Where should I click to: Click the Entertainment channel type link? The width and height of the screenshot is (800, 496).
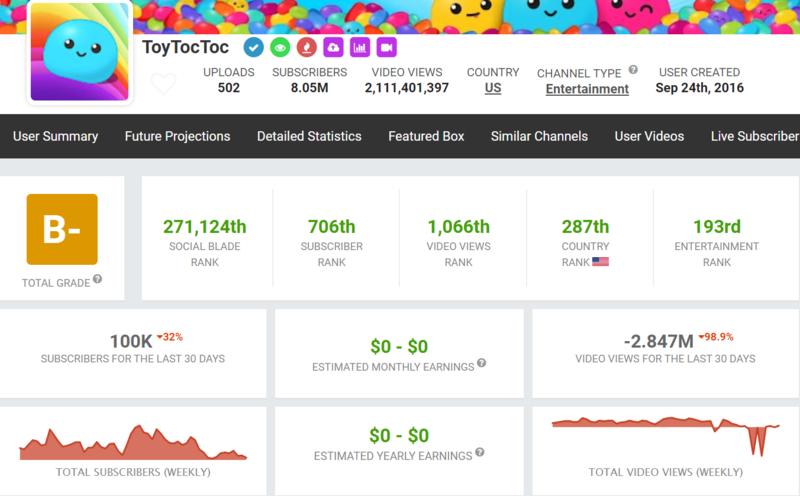coord(587,89)
